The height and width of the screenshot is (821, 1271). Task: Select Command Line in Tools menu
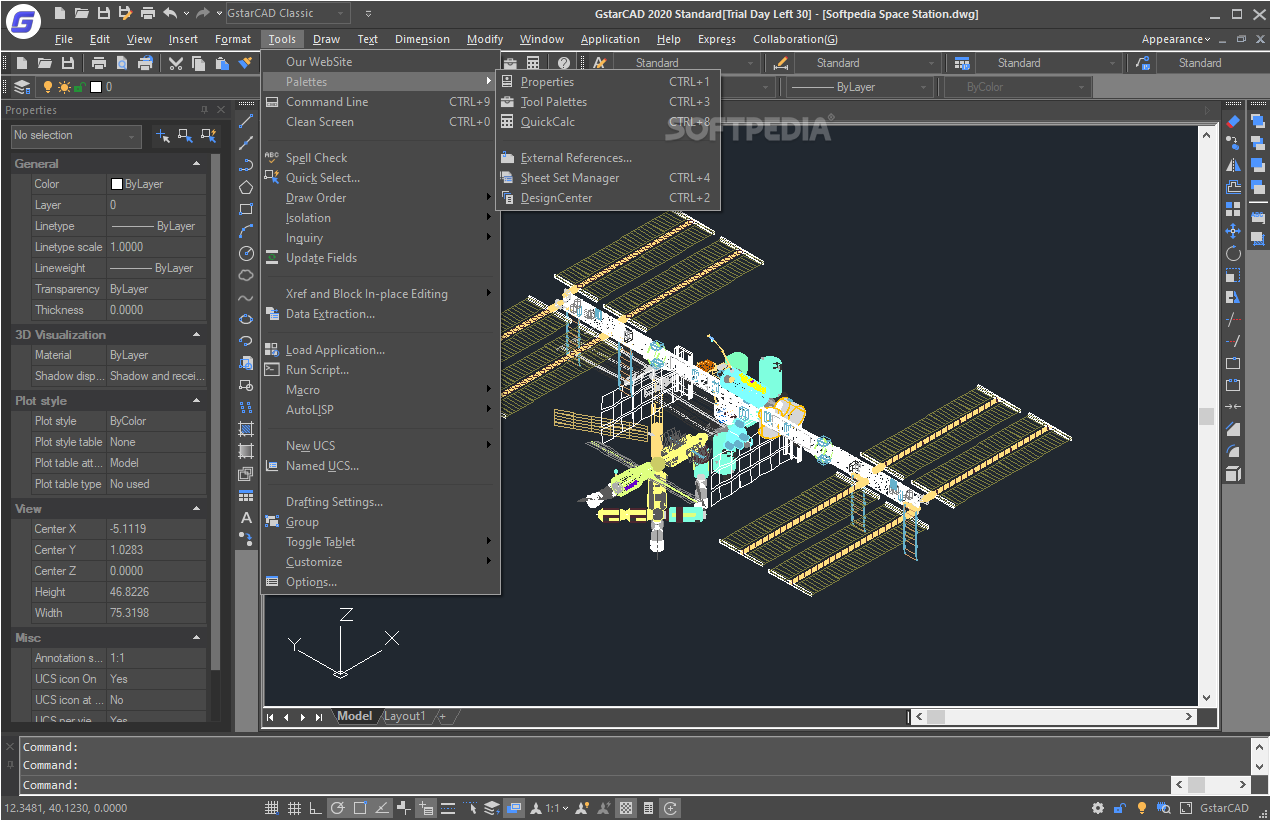[x=380, y=102]
